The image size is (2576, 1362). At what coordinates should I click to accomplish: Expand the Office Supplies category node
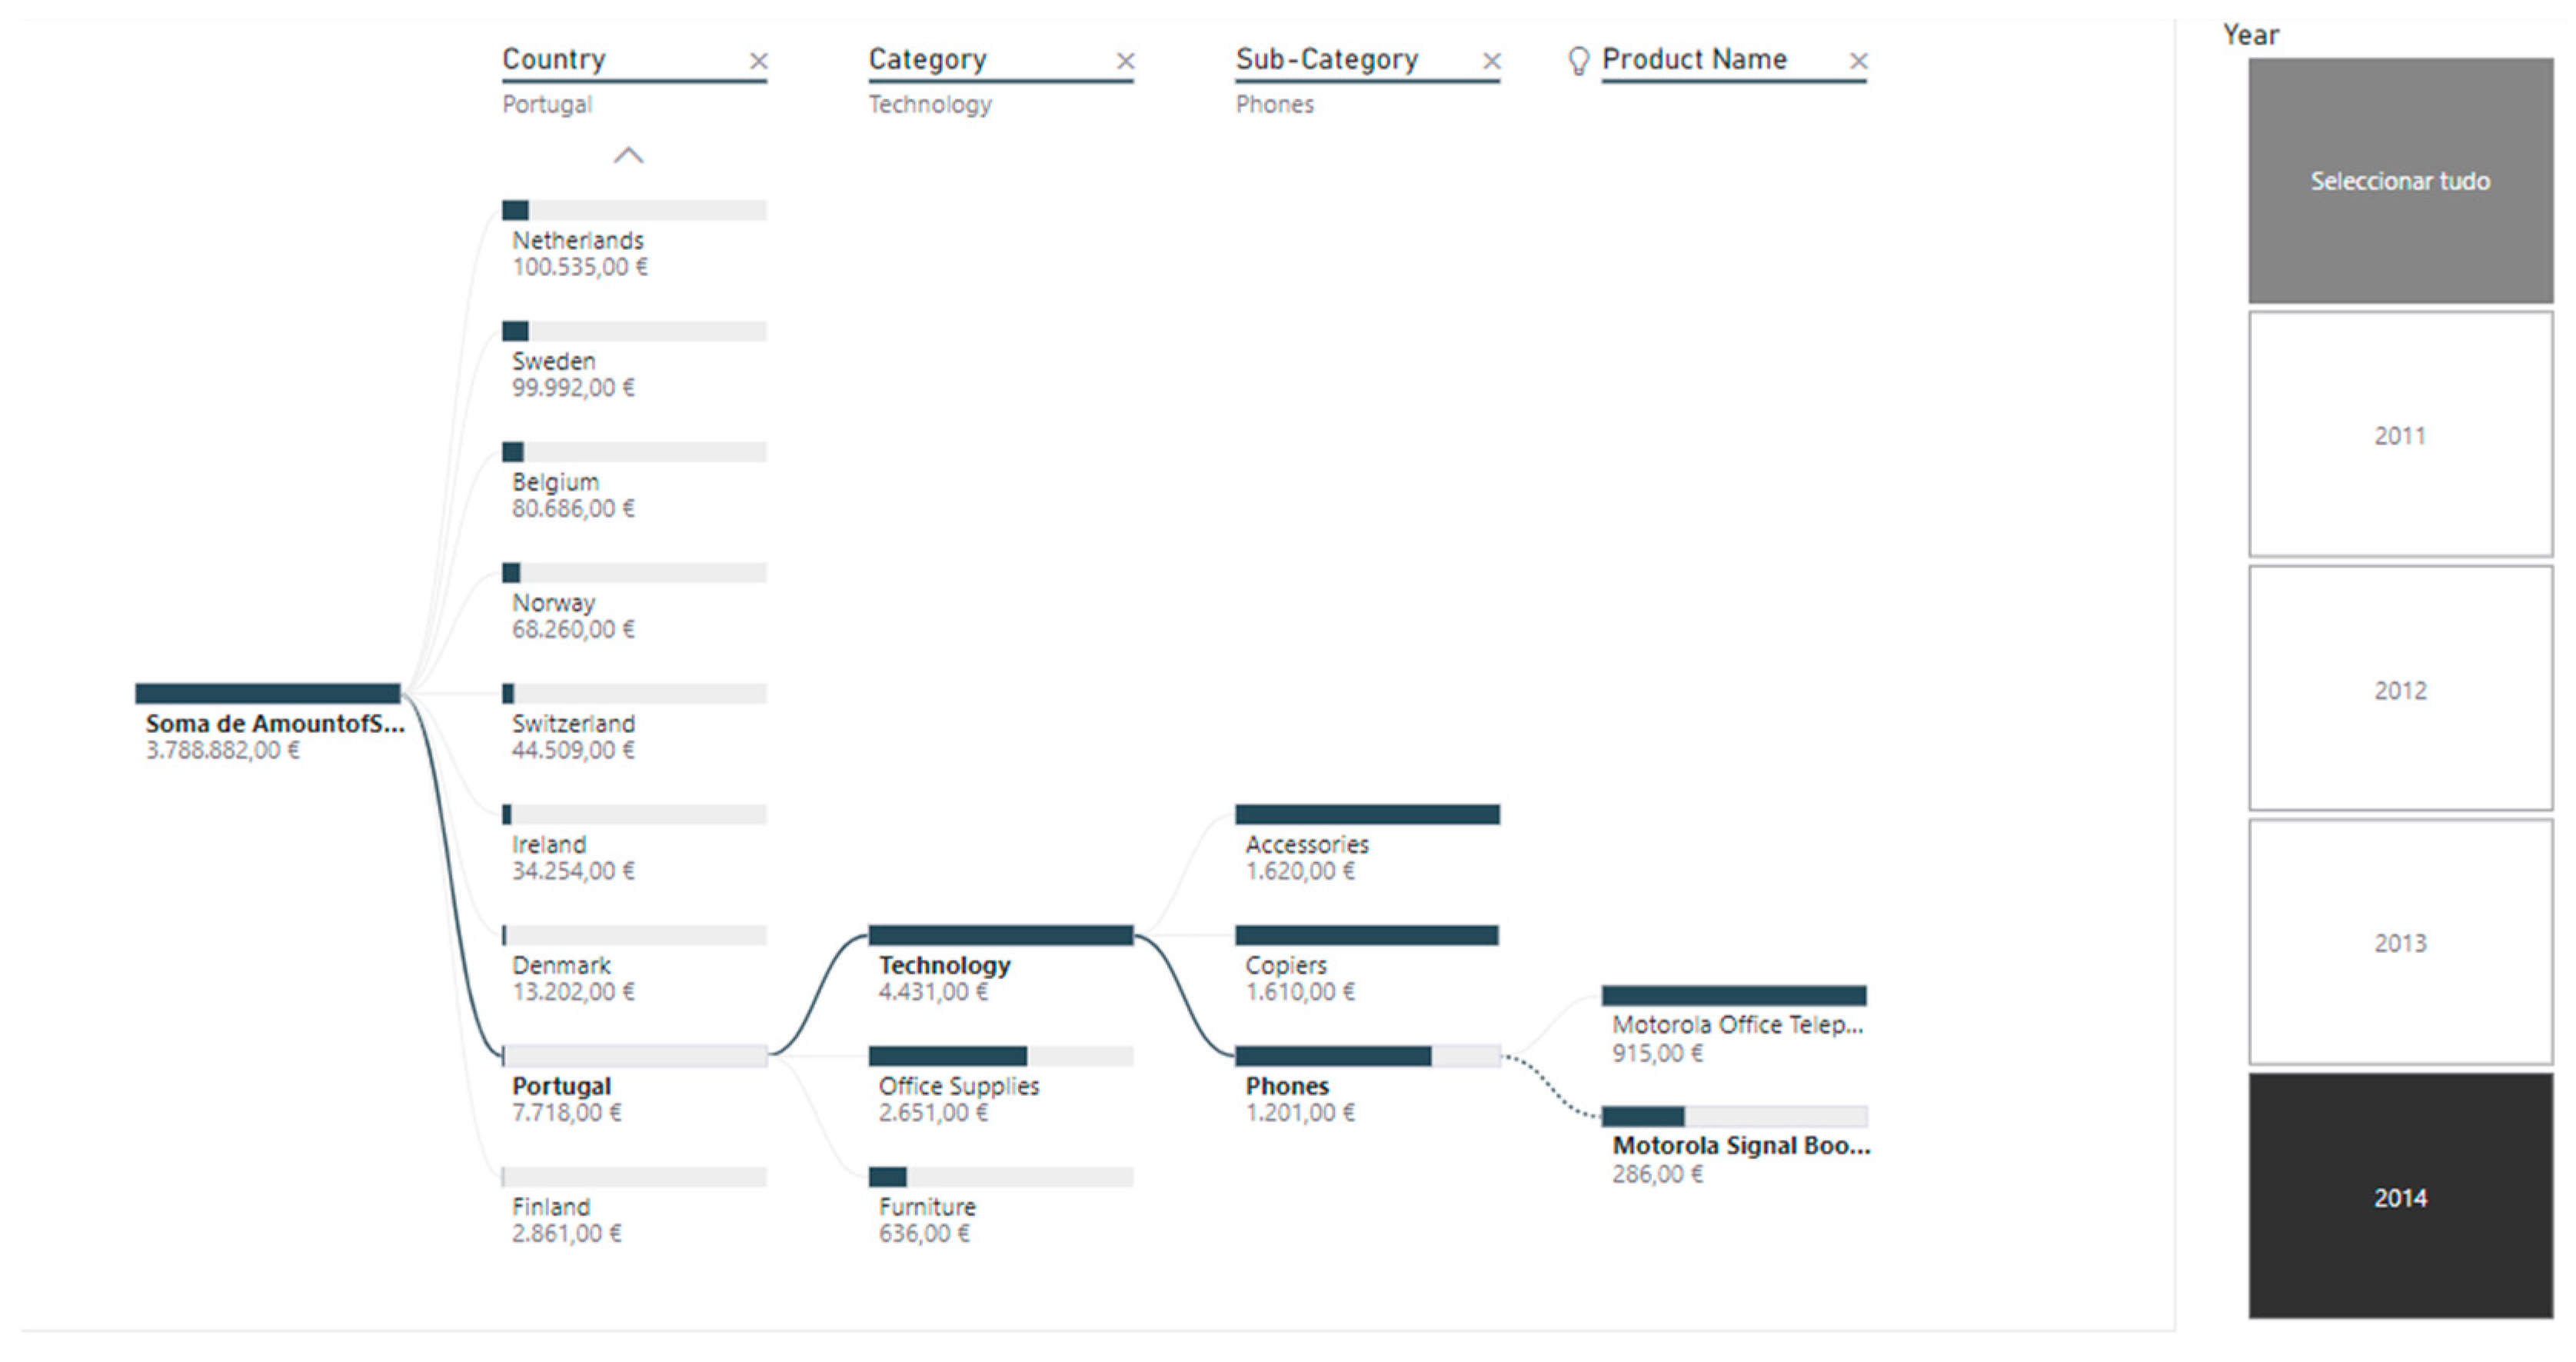(1000, 1057)
